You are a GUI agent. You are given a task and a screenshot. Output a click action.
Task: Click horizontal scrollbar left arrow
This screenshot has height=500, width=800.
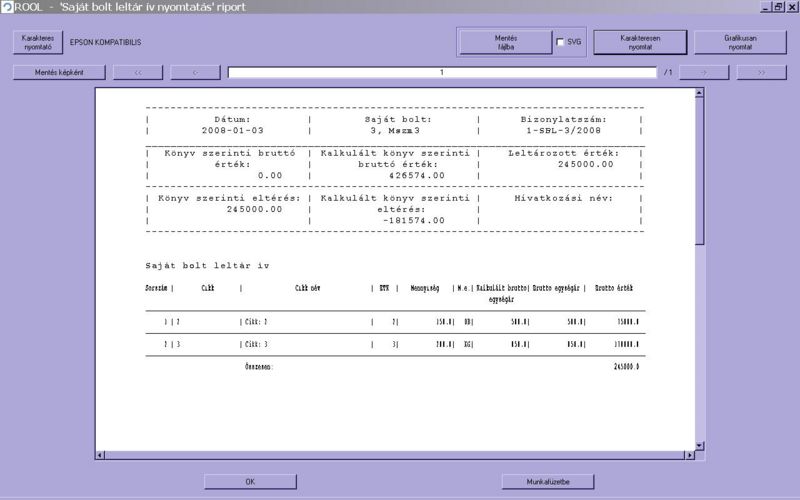(x=100, y=456)
